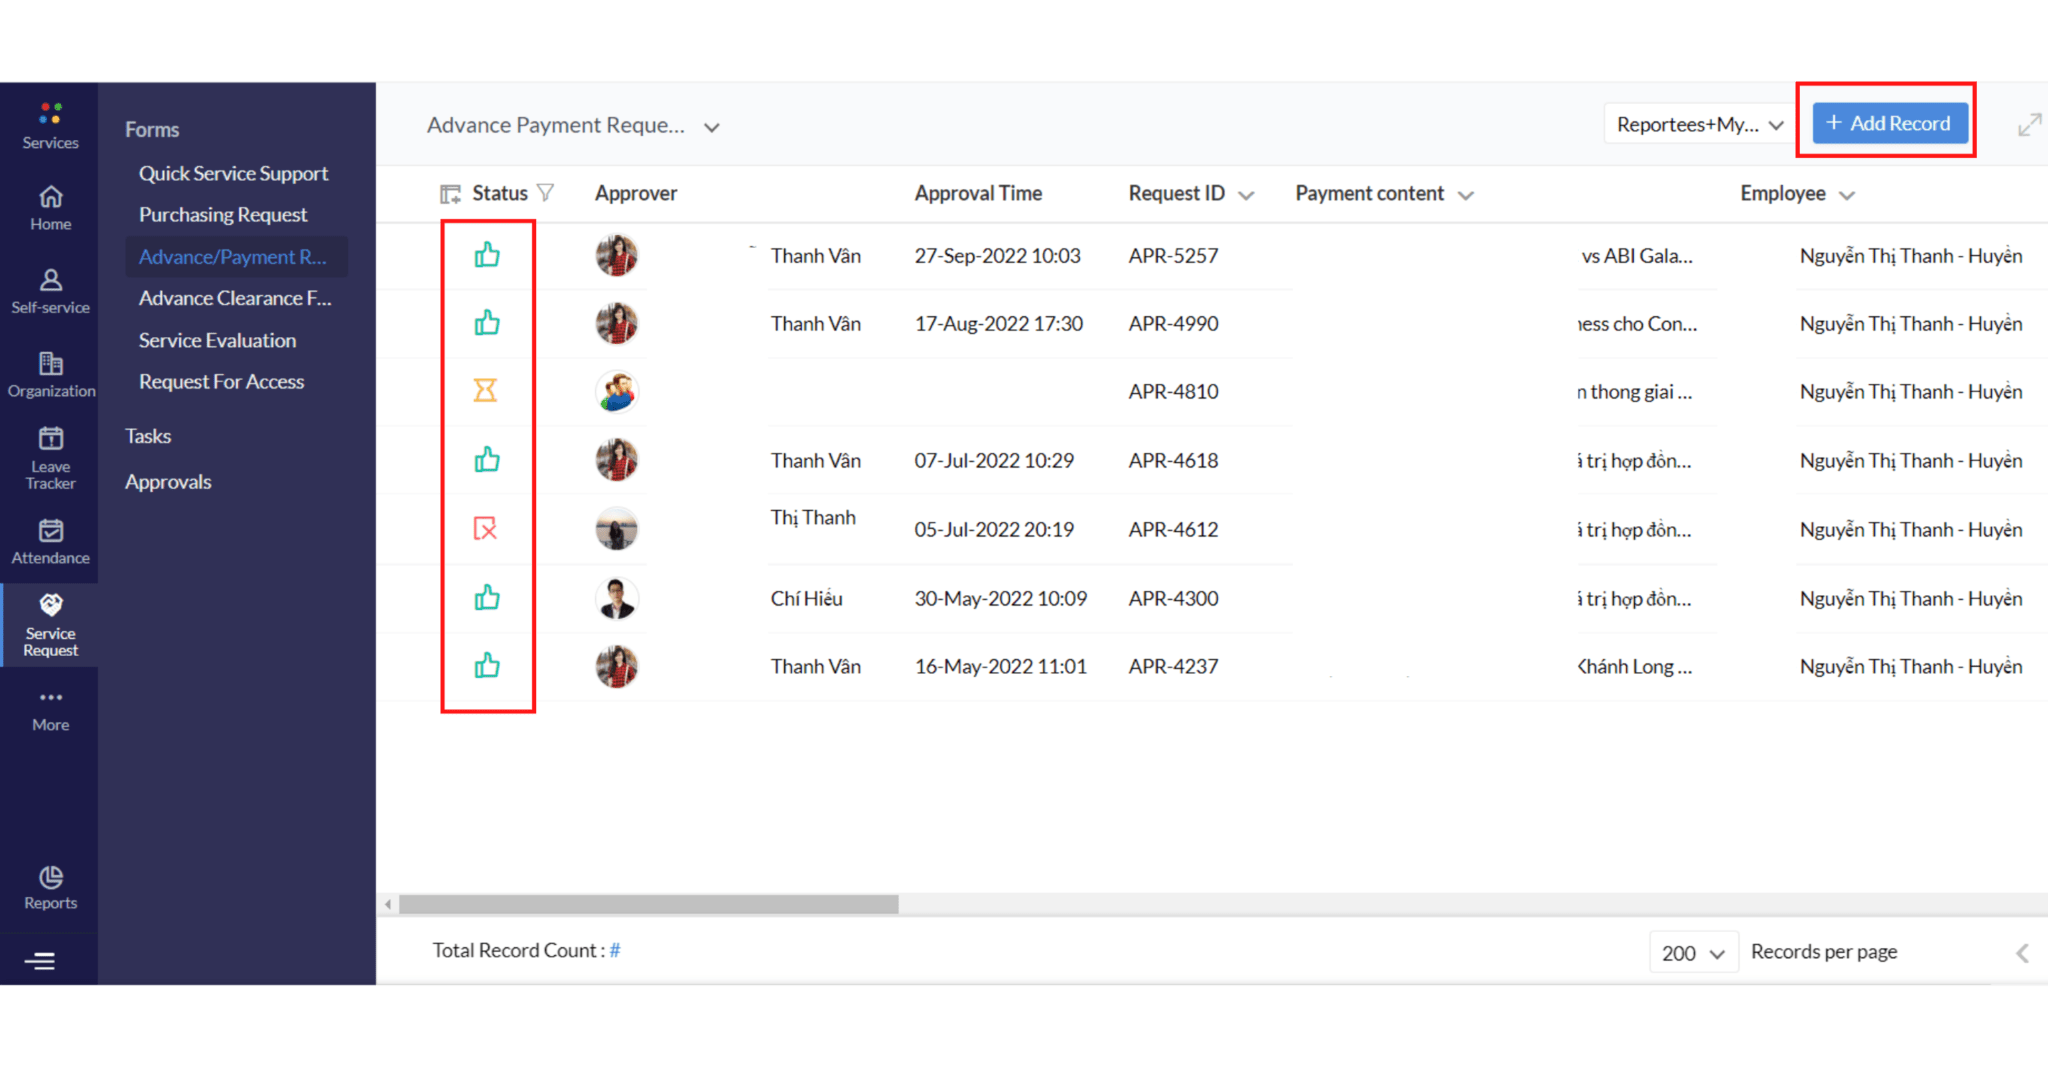Open the Reports sidebar icon
This screenshot has width=2048, height=1067.
[x=49, y=878]
